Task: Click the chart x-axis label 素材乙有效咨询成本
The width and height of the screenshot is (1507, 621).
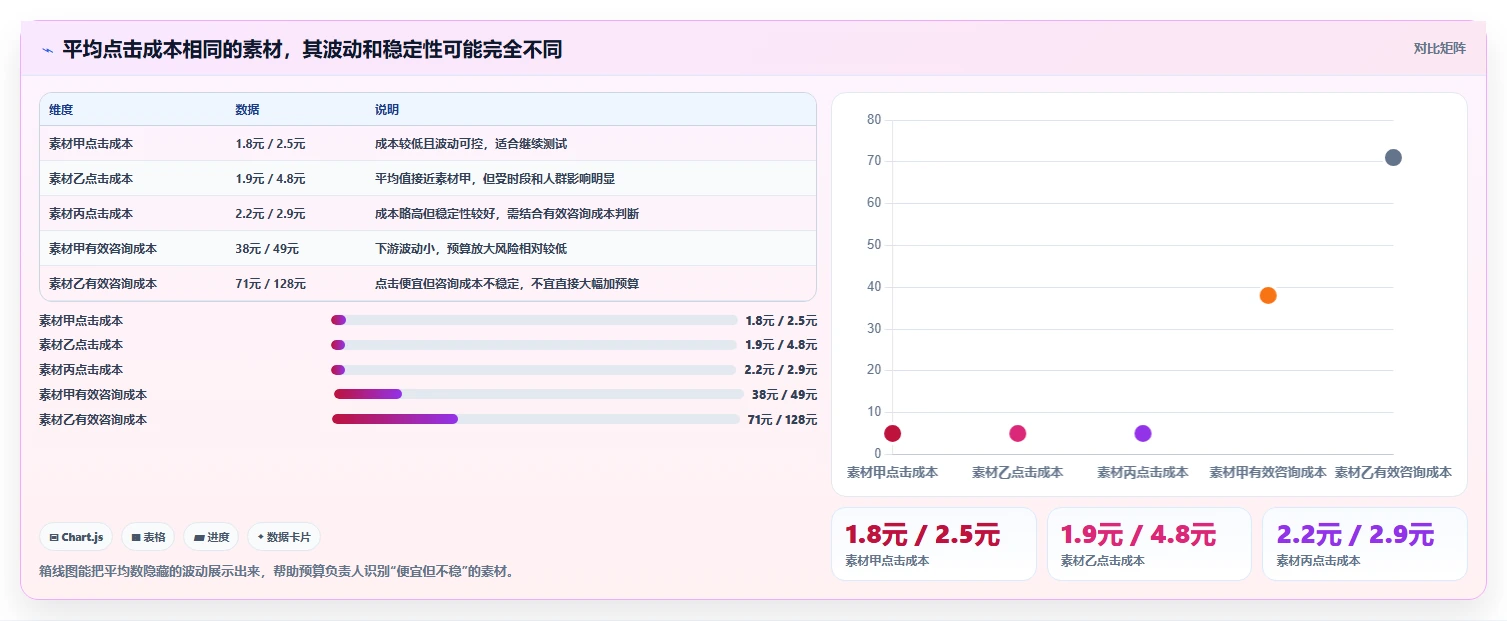Action: (x=1393, y=472)
